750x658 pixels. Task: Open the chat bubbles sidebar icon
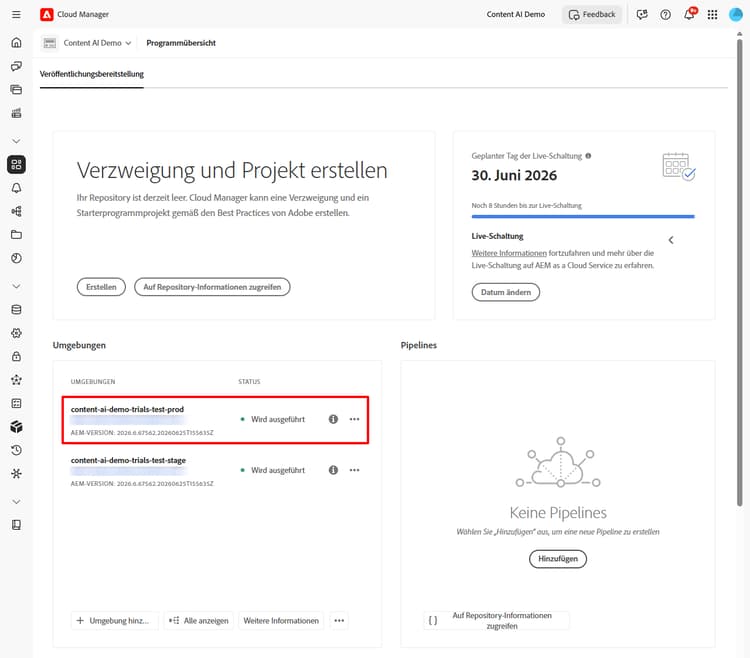pyautogui.click(x=16, y=66)
